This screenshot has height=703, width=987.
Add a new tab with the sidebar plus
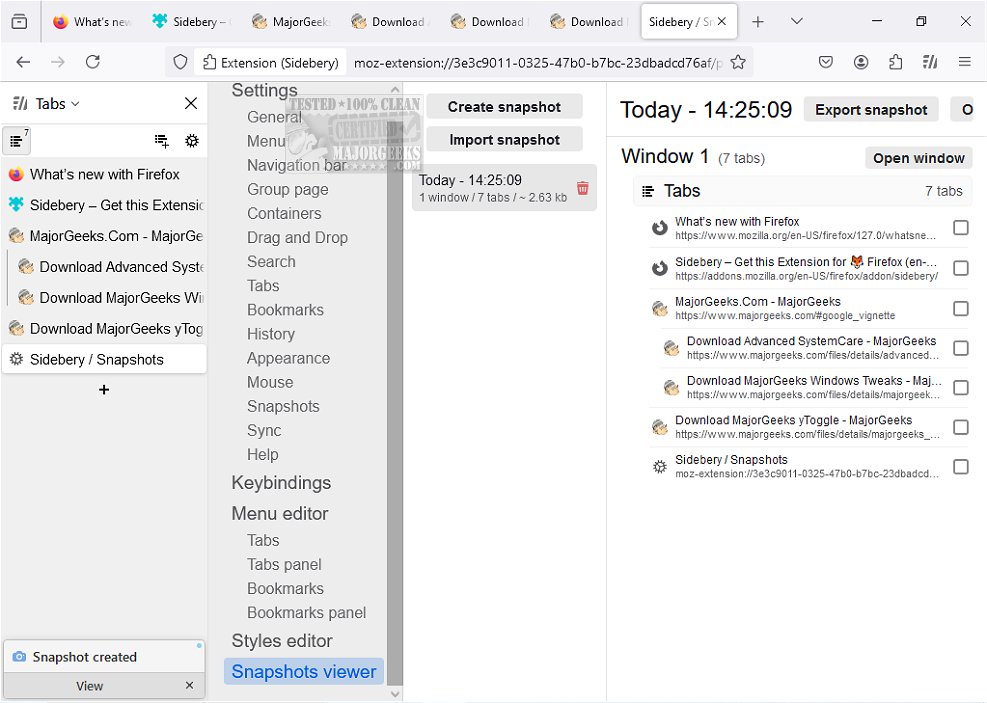104,390
